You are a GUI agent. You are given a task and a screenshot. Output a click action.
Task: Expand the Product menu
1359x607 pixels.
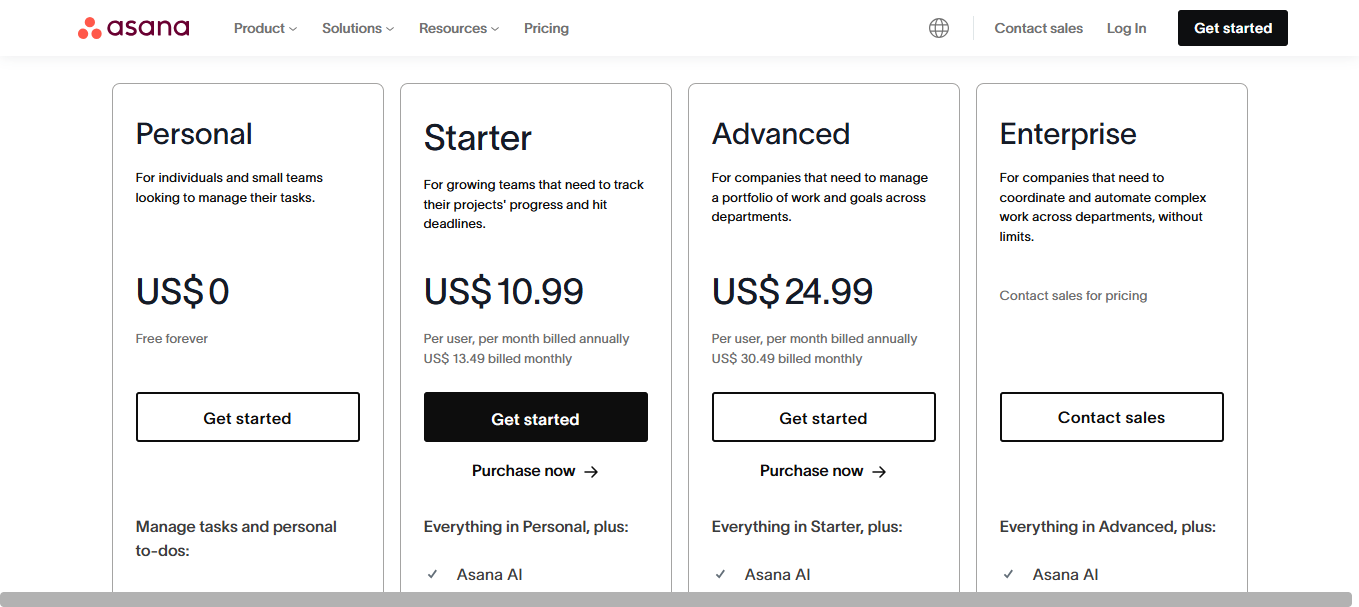click(x=265, y=28)
